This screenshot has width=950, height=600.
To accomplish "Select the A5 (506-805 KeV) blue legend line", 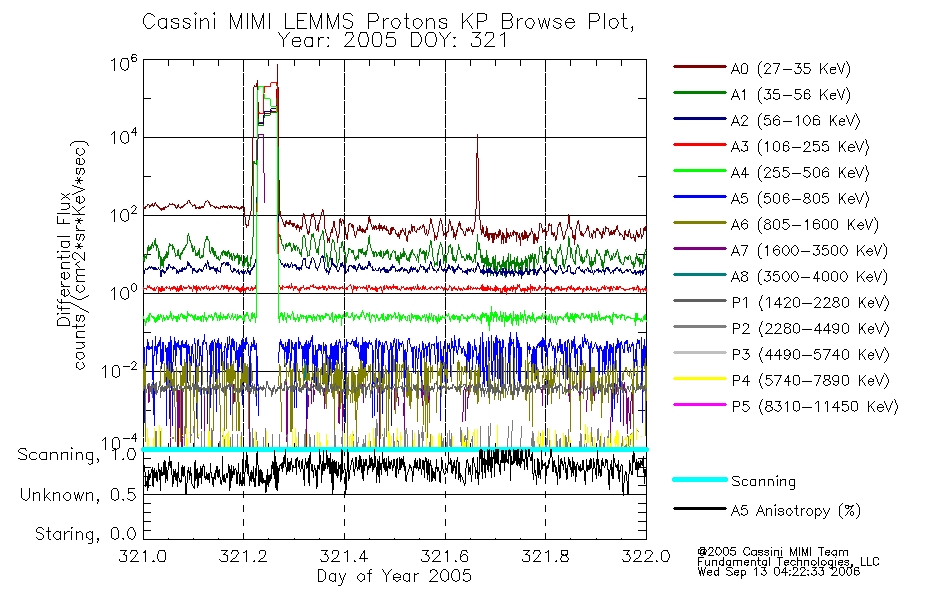I will click(700, 197).
